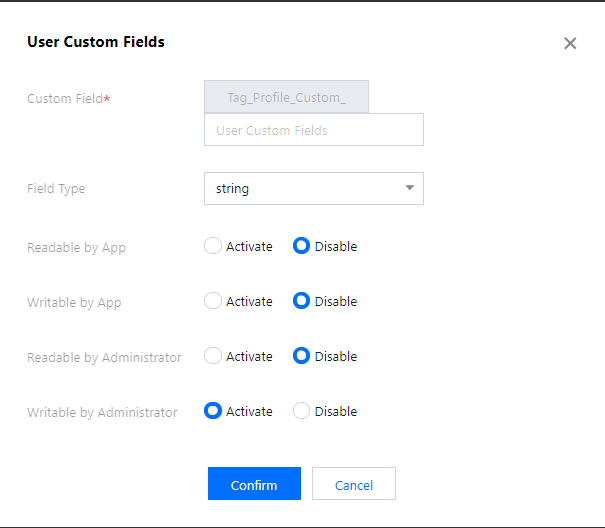Cancel the custom field dialog
The image size is (605, 528).
(354, 484)
